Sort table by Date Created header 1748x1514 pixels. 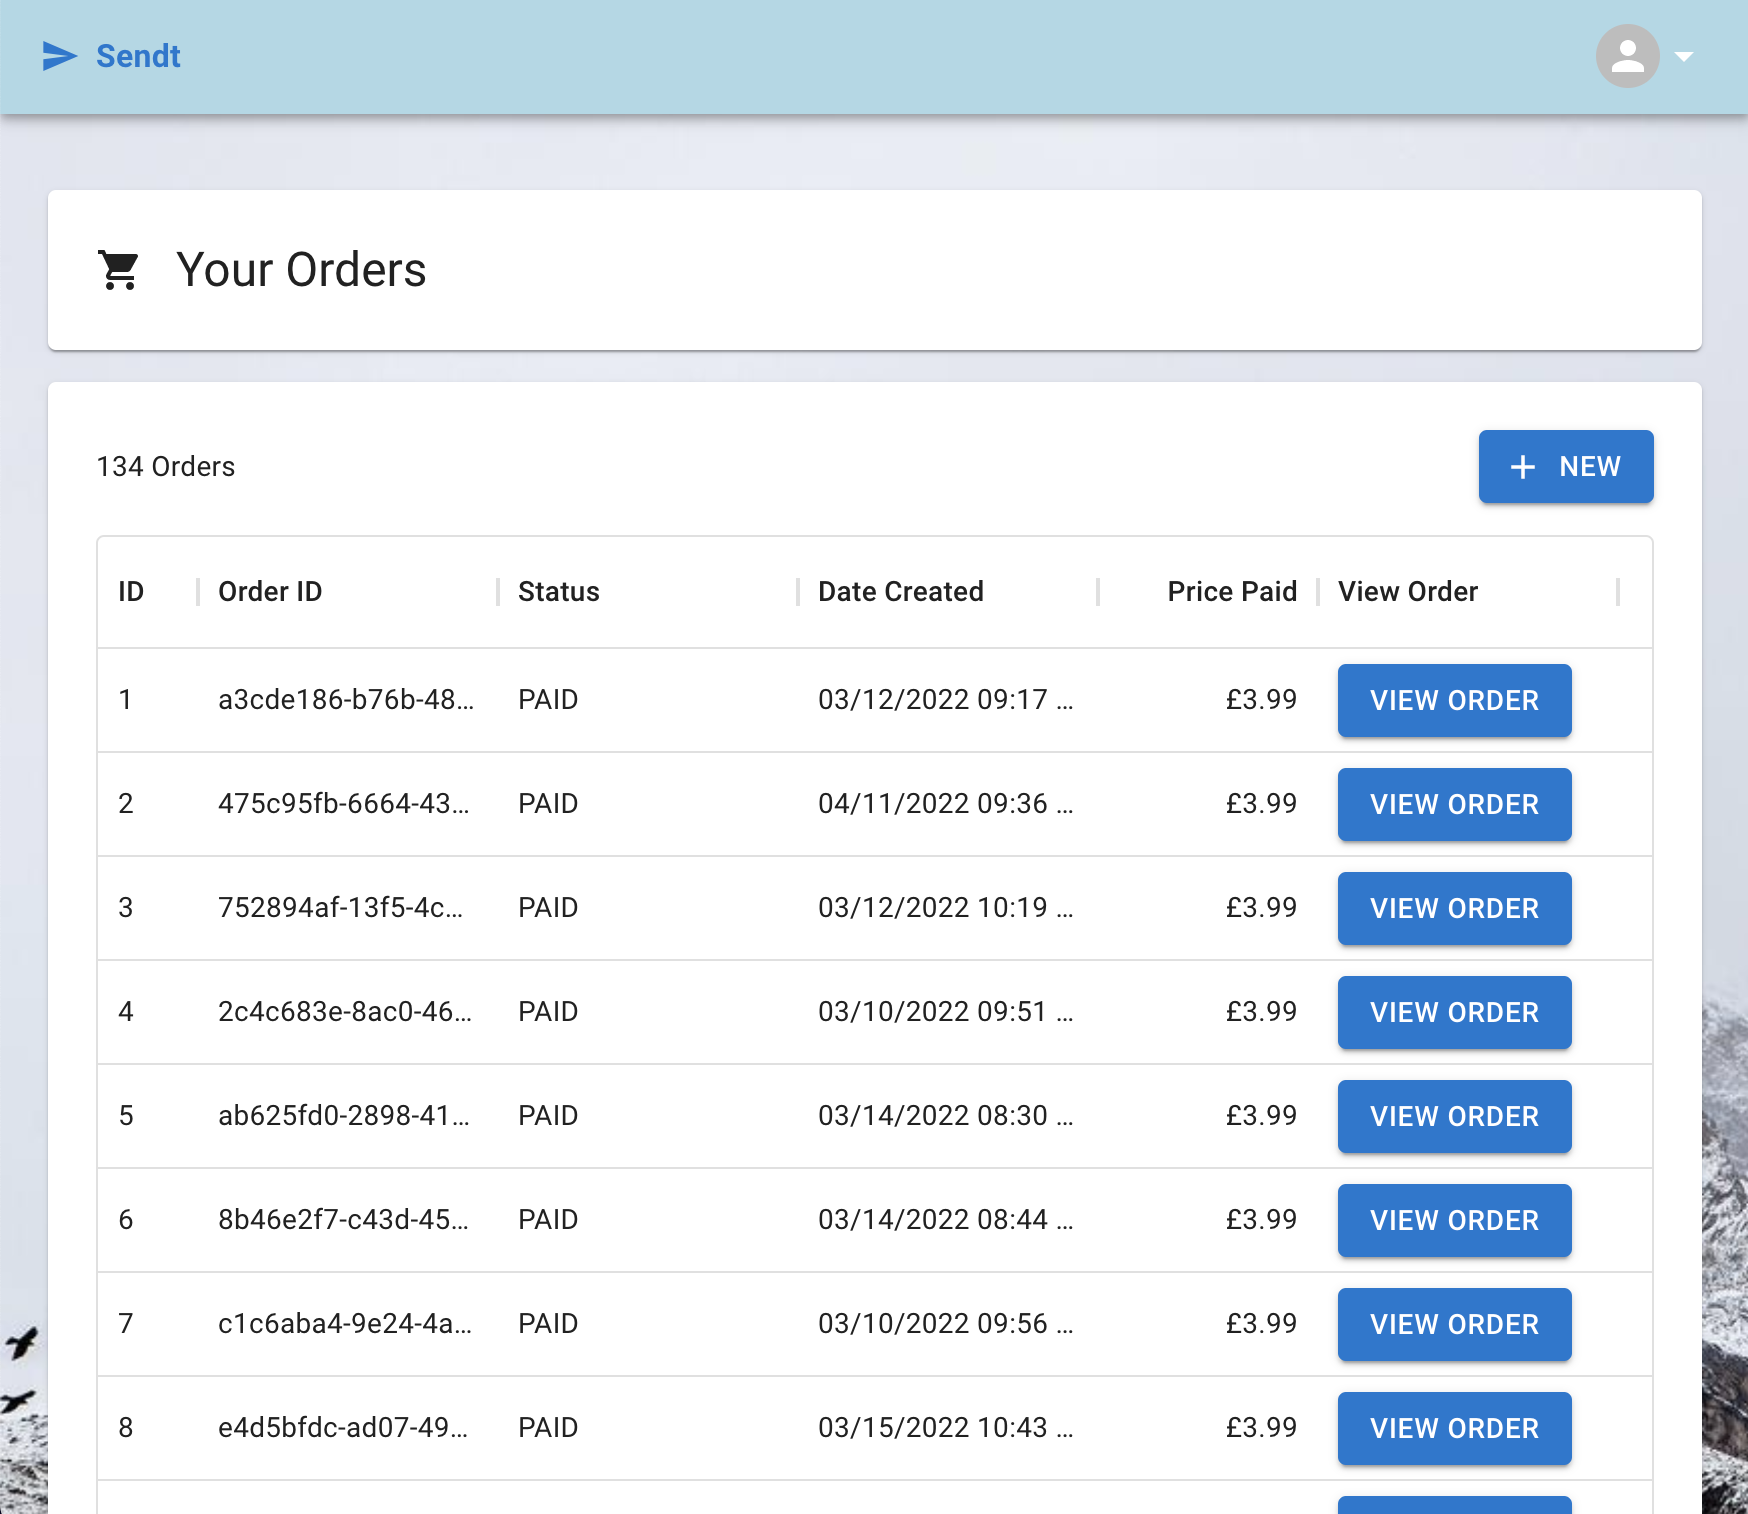click(900, 592)
